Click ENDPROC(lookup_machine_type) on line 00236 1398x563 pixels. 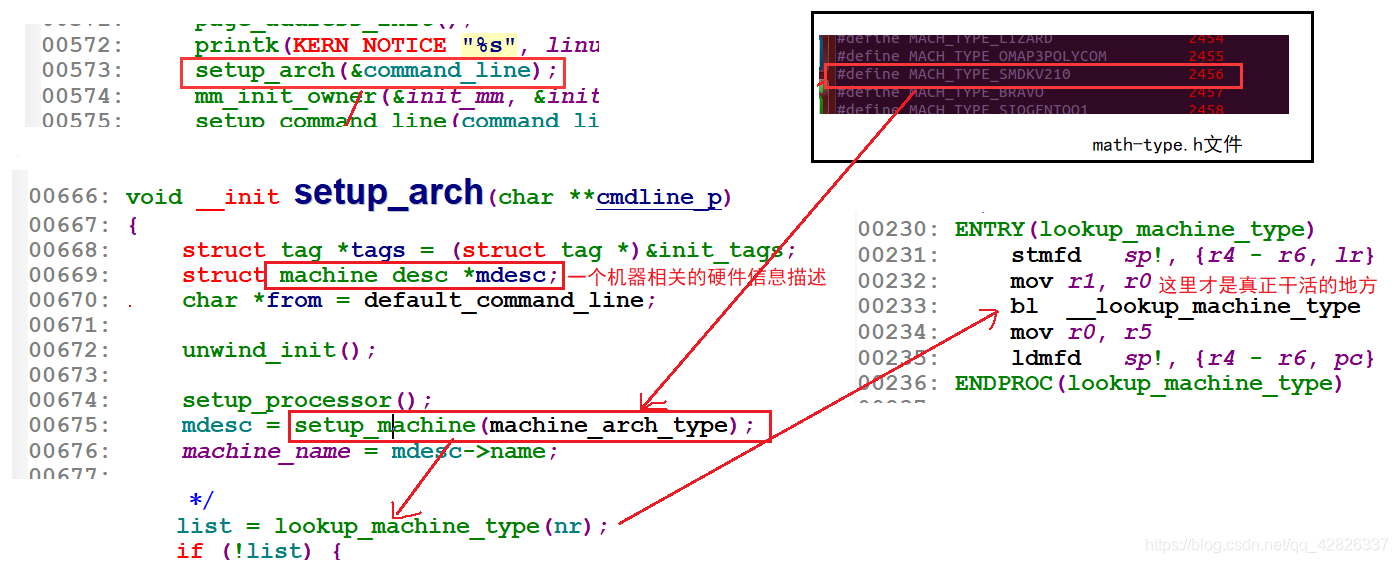tap(1150, 383)
